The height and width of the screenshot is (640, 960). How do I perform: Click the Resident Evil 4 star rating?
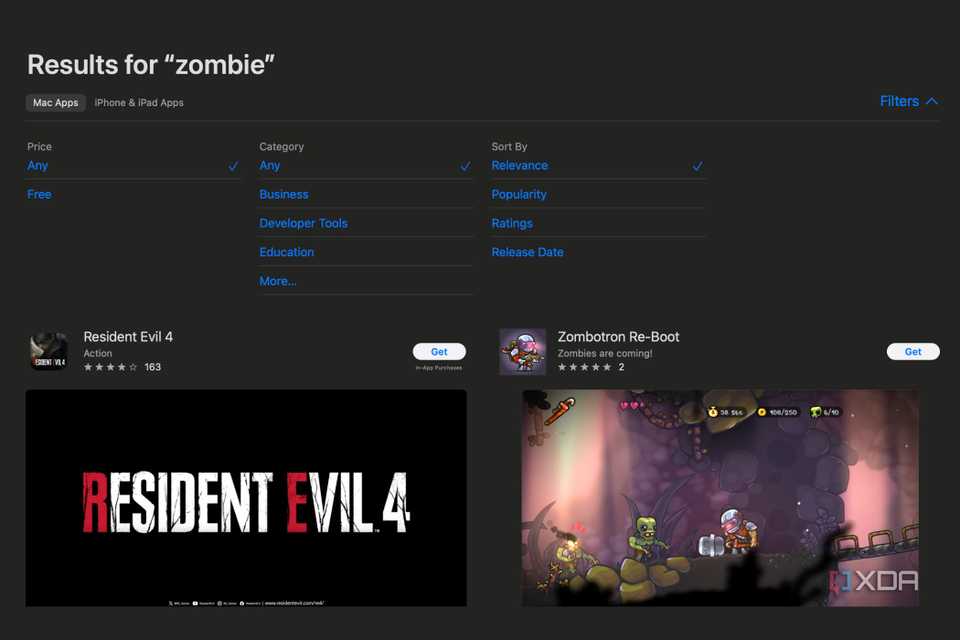pyautogui.click(x=110, y=367)
